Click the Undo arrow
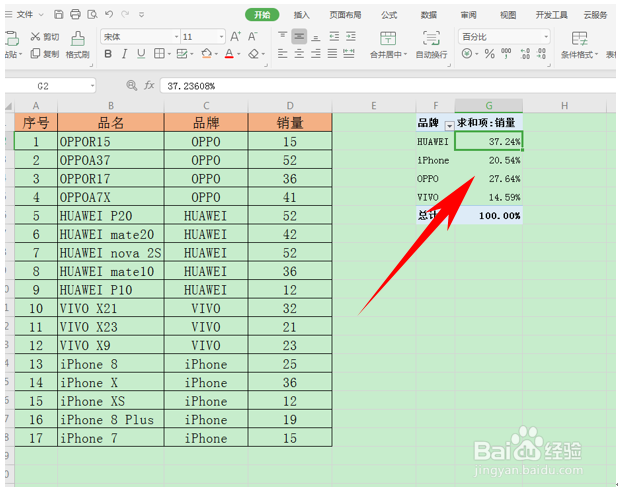618x492 pixels. [109, 15]
